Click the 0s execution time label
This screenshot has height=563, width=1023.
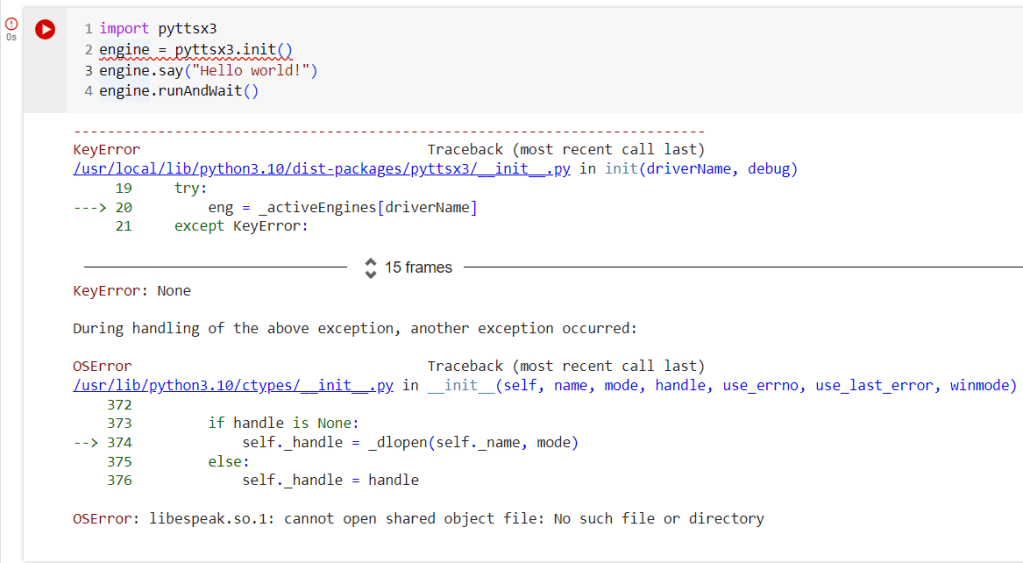coord(12,38)
